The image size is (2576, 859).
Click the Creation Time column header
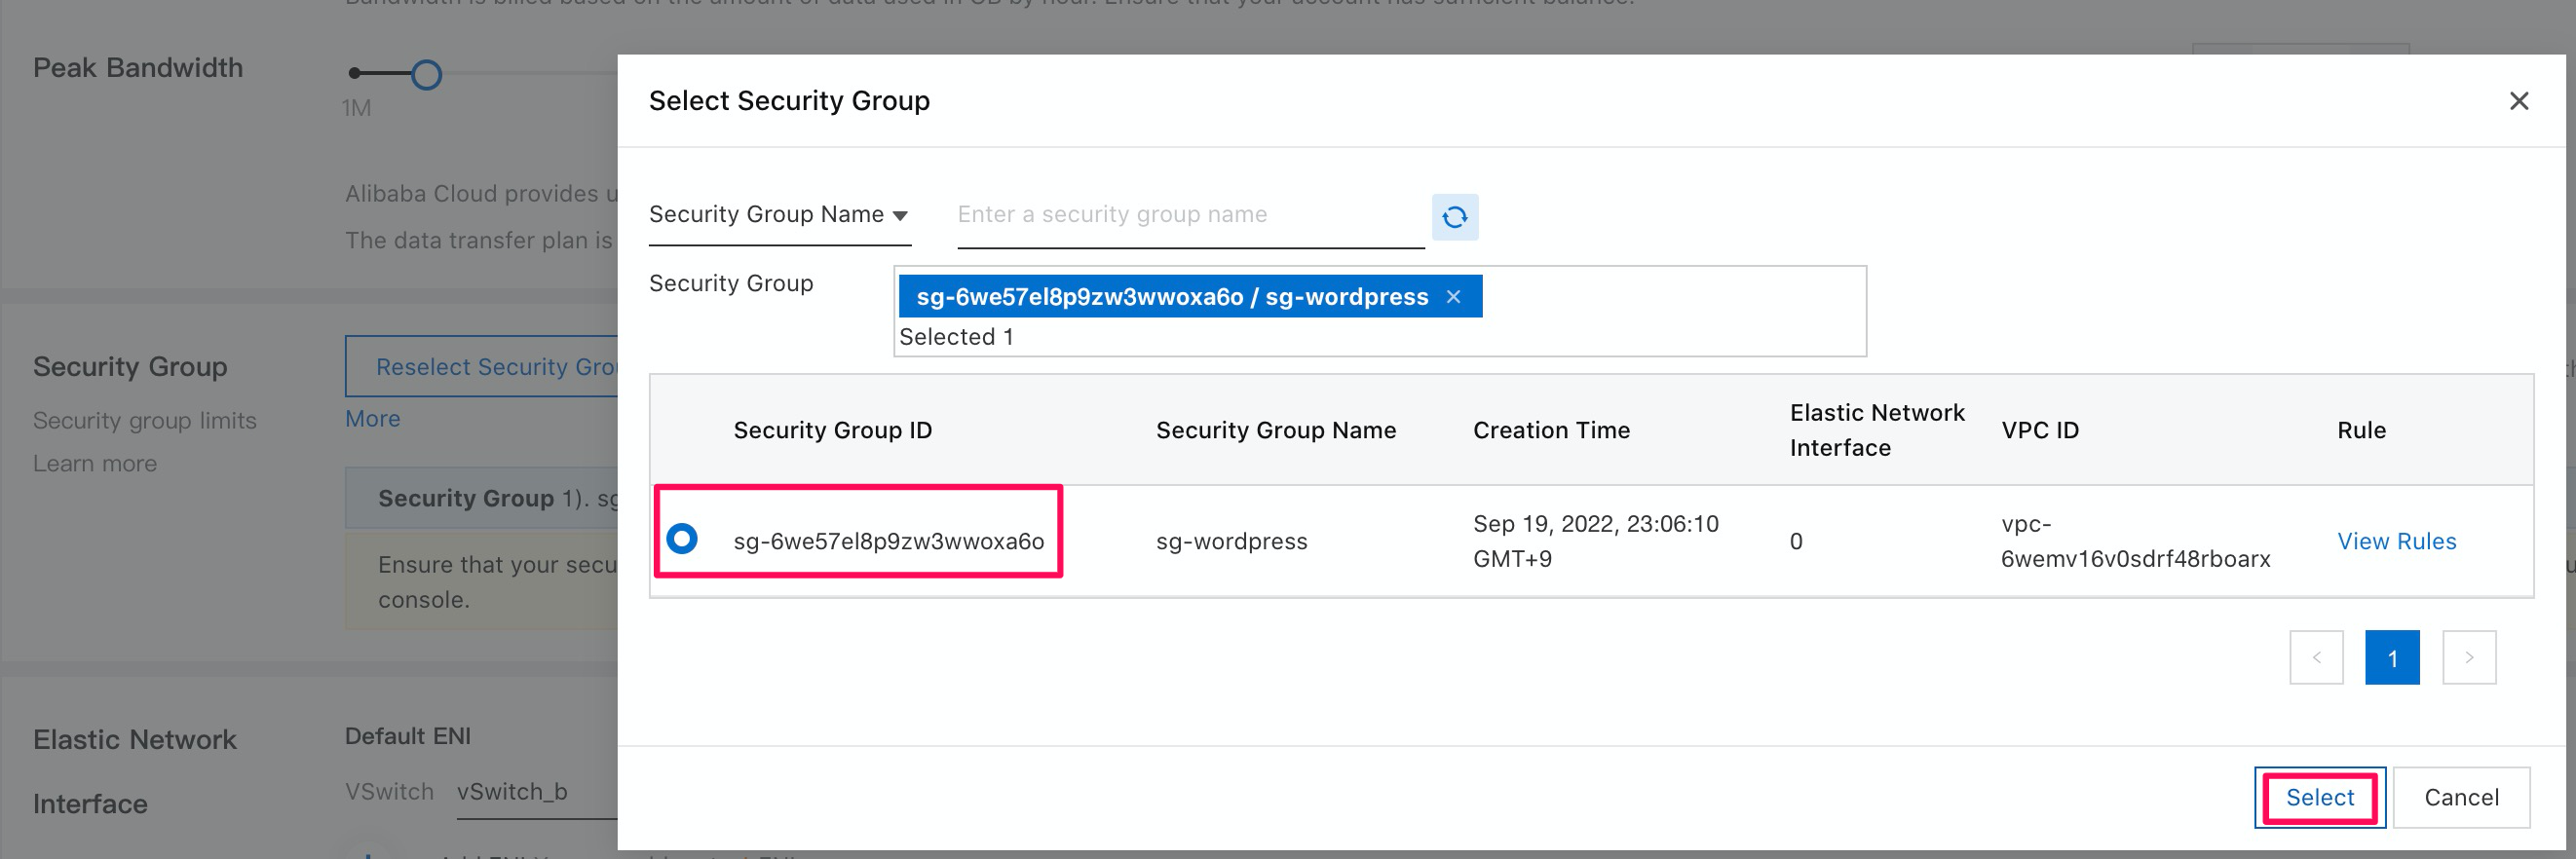coord(1551,430)
